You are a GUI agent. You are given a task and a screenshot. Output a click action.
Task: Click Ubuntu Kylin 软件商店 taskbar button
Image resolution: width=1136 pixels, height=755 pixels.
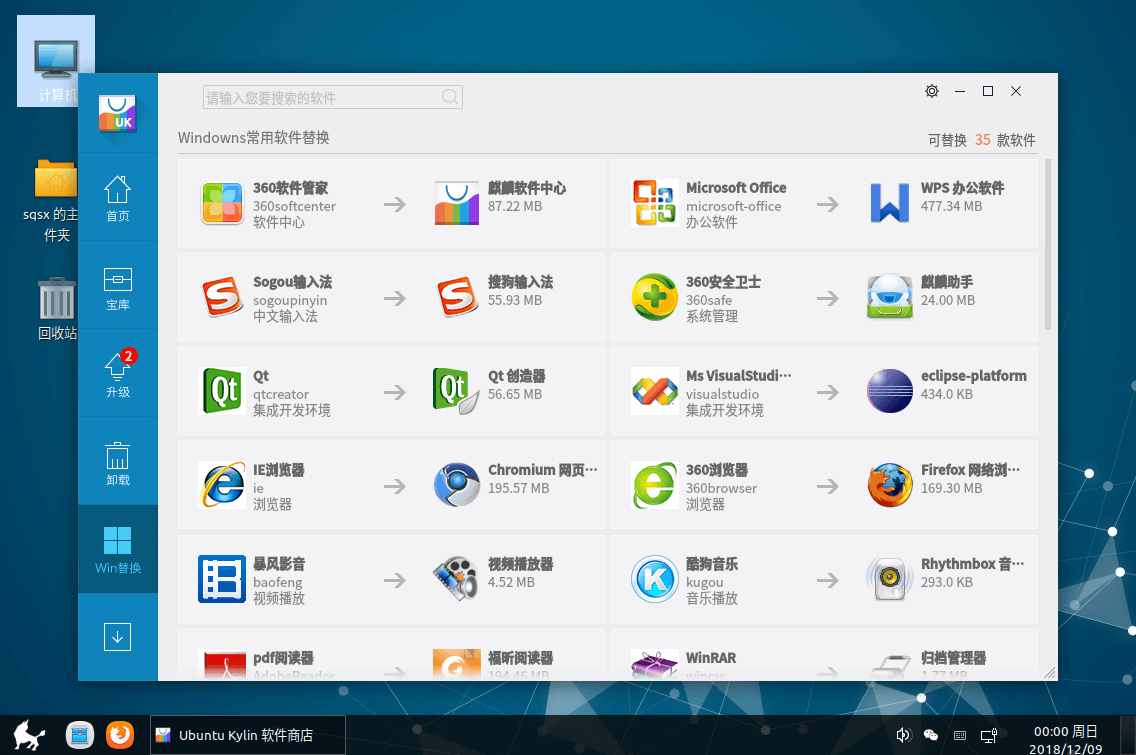click(248, 735)
